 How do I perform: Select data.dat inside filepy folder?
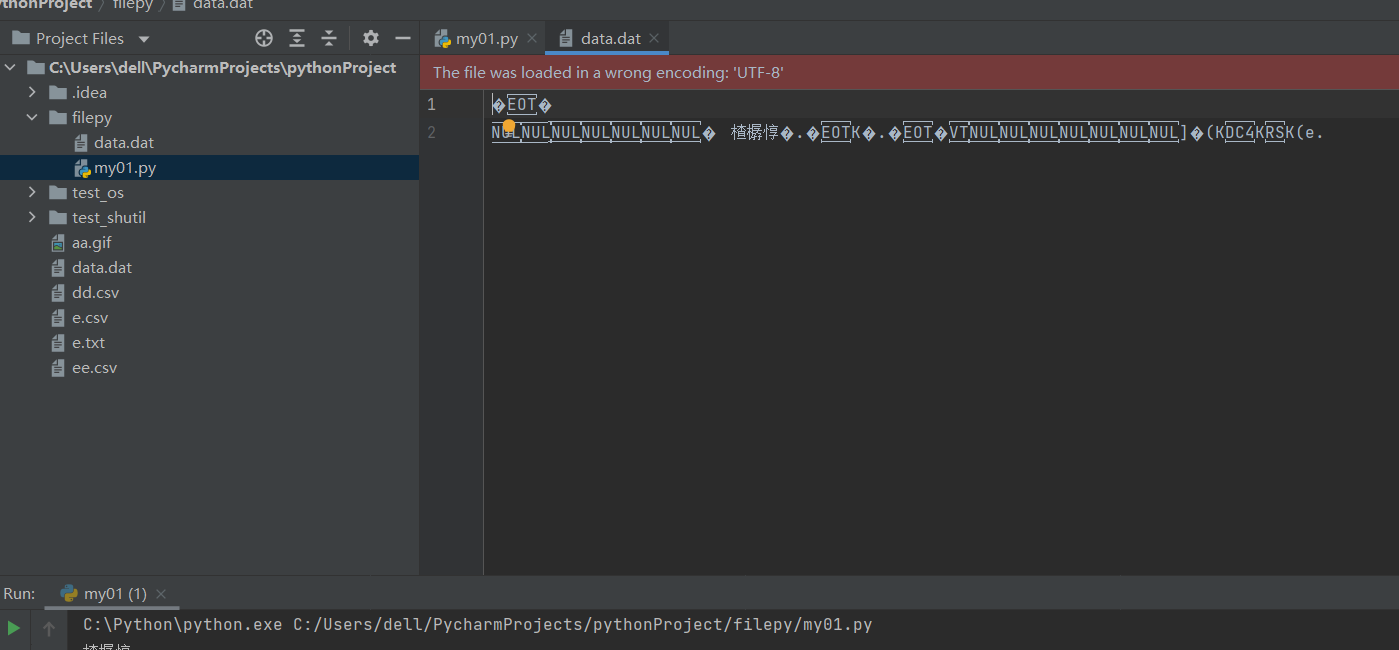(x=123, y=143)
